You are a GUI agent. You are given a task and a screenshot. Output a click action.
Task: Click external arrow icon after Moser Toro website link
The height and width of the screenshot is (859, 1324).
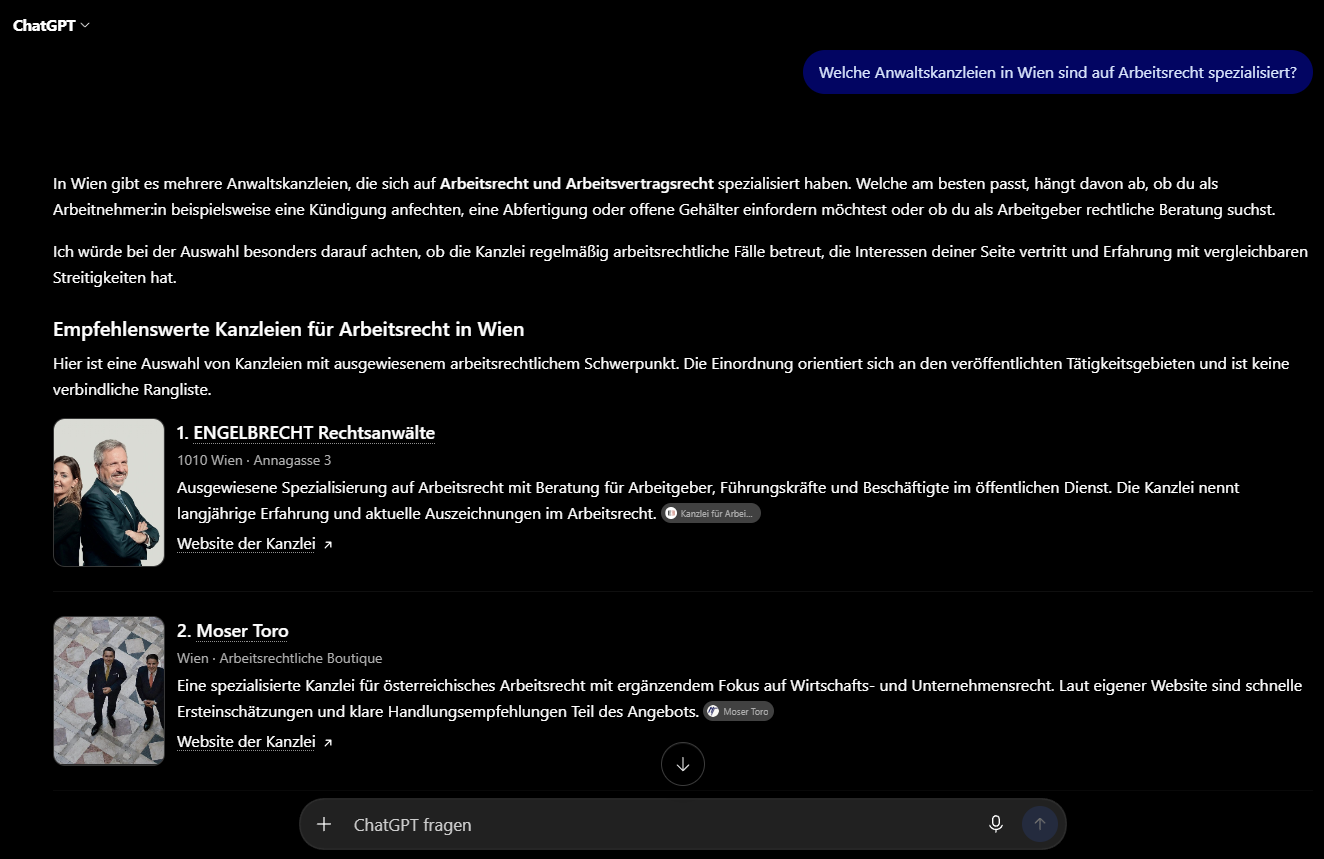pos(328,743)
